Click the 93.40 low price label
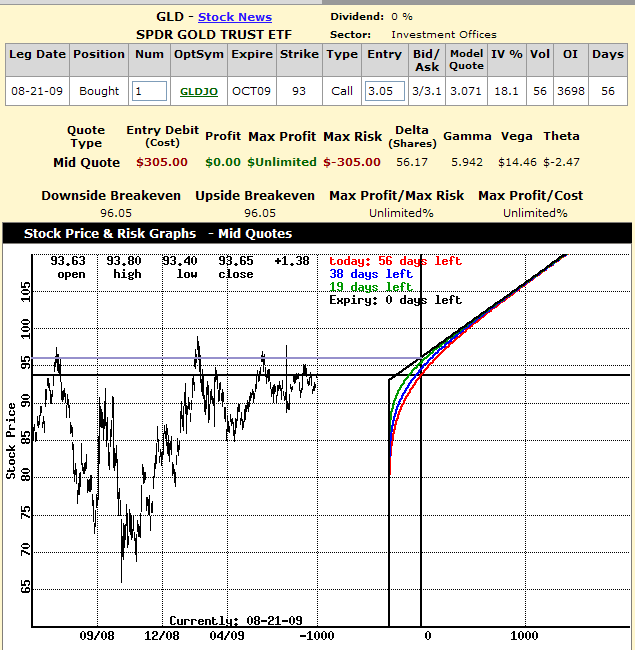Screen dimensions: 635x650 180,261
